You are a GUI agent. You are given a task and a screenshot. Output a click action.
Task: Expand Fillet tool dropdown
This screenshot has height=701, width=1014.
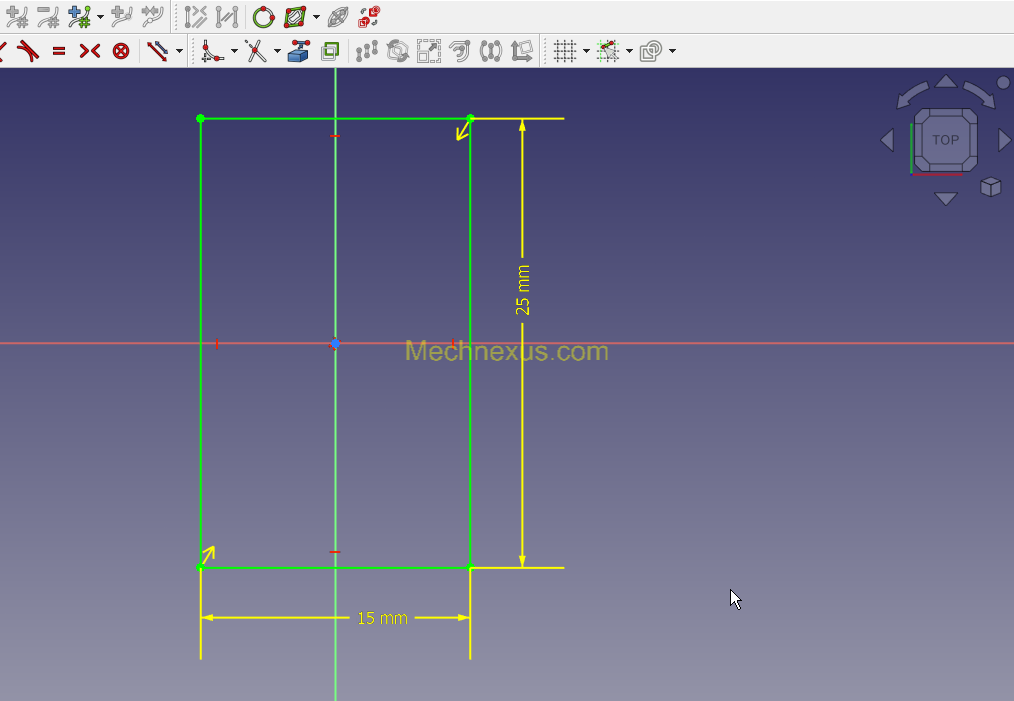pos(234,50)
